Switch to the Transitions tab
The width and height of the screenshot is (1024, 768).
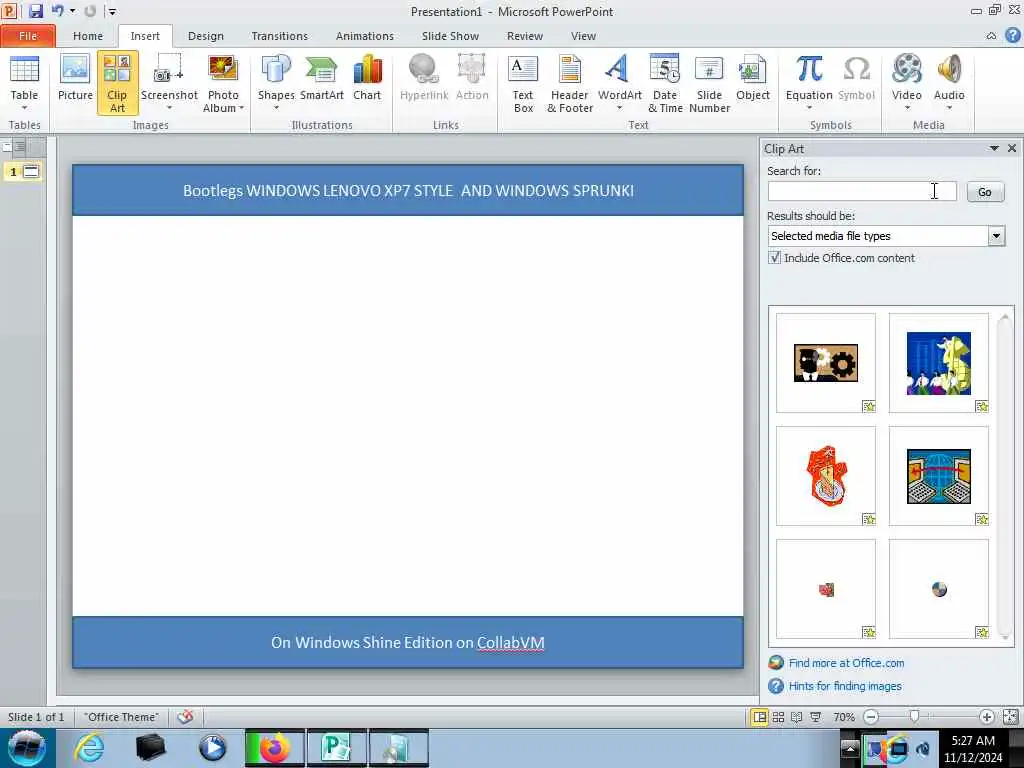coord(280,36)
